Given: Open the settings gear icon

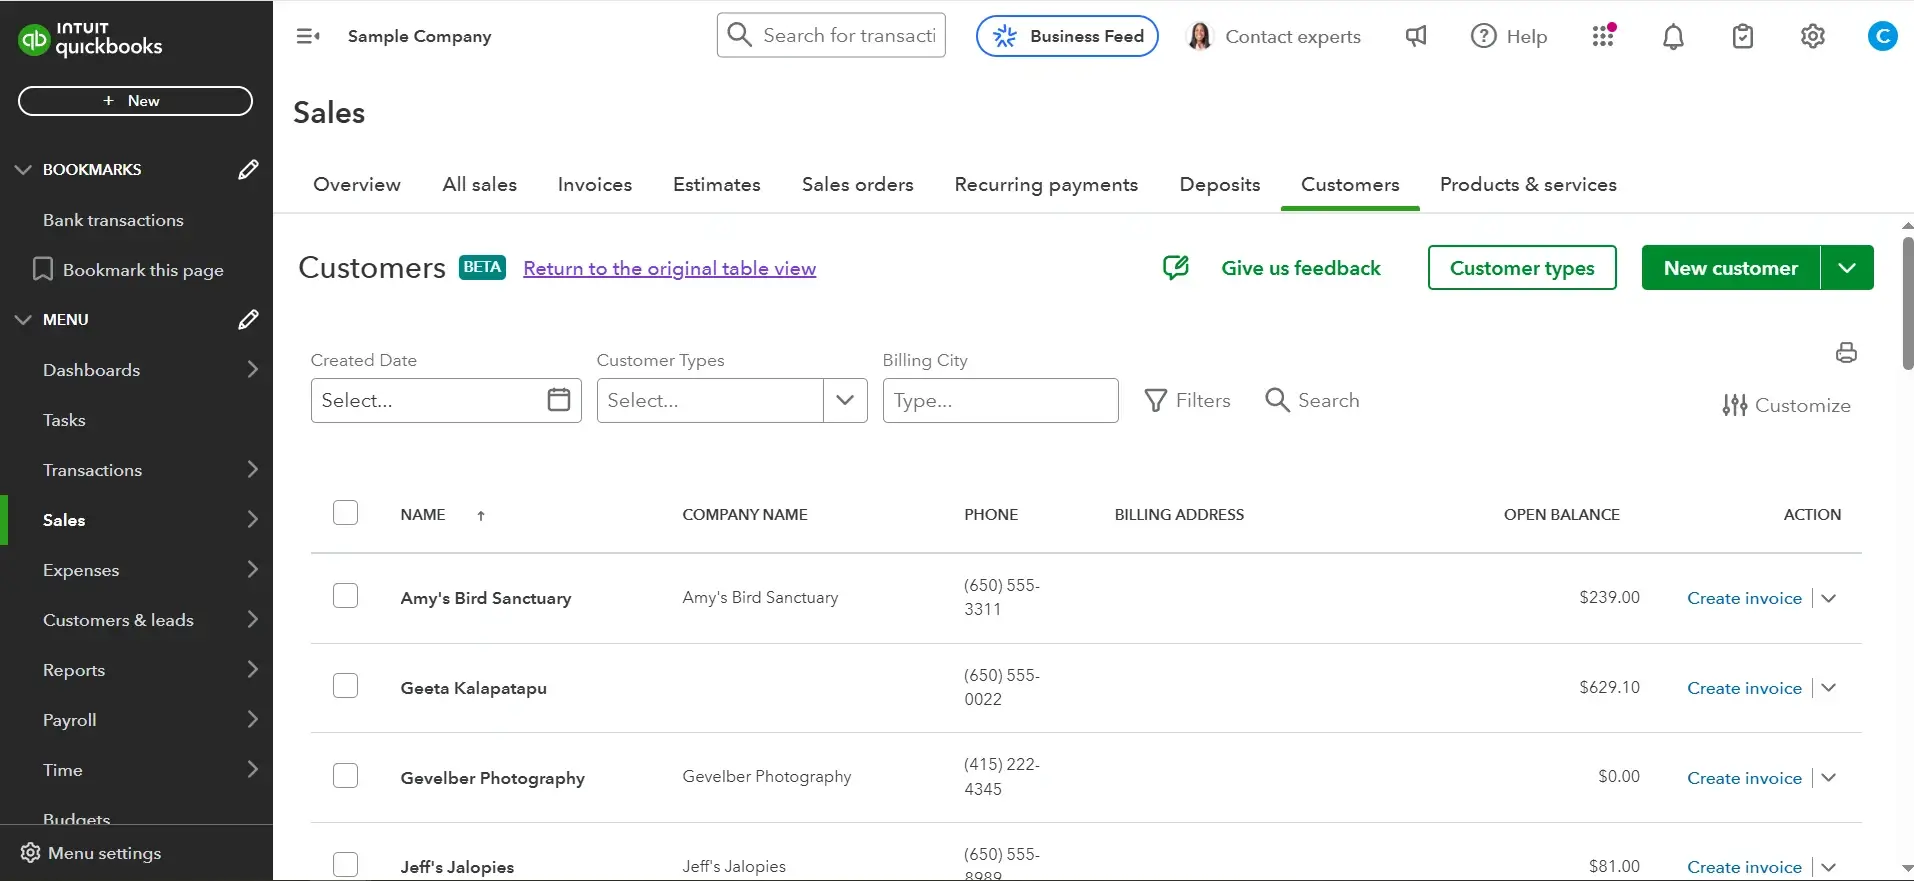Looking at the screenshot, I should [x=1813, y=36].
